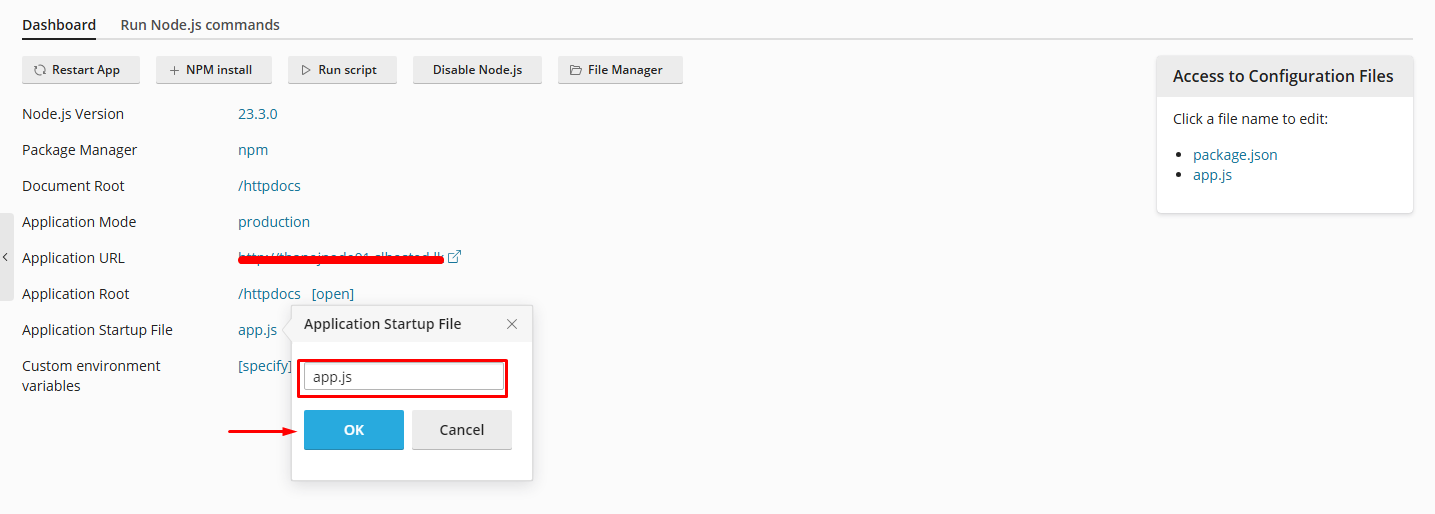Collapse the left sidebar arrow handle
This screenshot has height=514, width=1435.
[x=6, y=257]
